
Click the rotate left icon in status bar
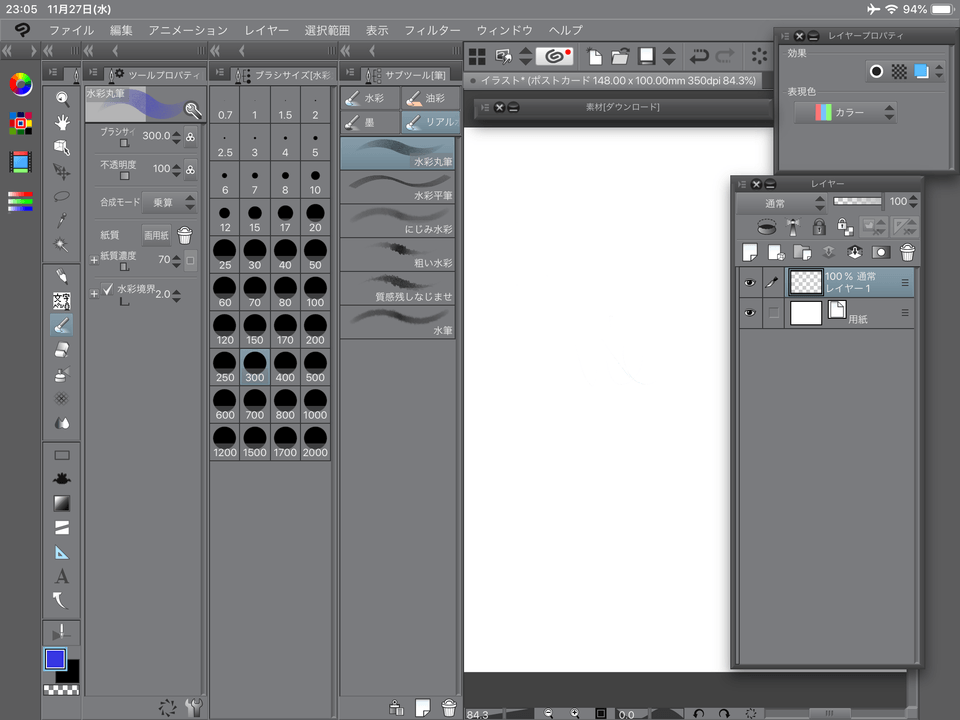[699, 713]
